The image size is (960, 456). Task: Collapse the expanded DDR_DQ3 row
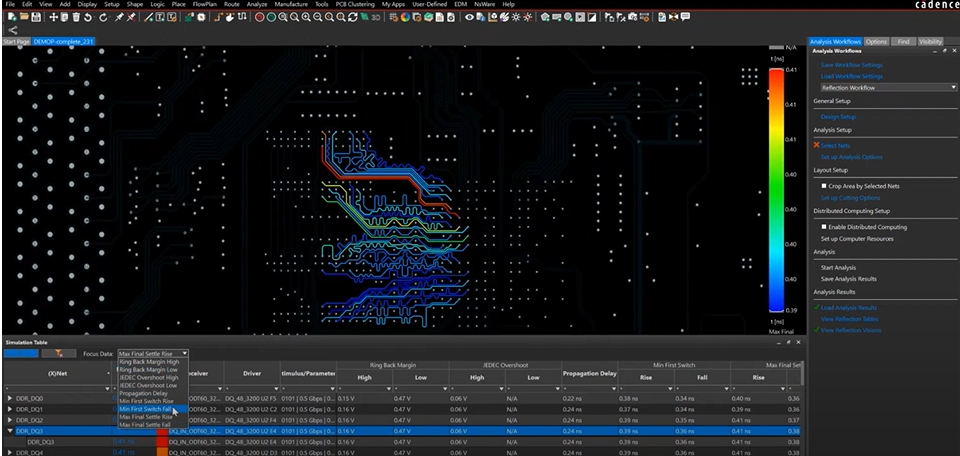[x=9, y=431]
